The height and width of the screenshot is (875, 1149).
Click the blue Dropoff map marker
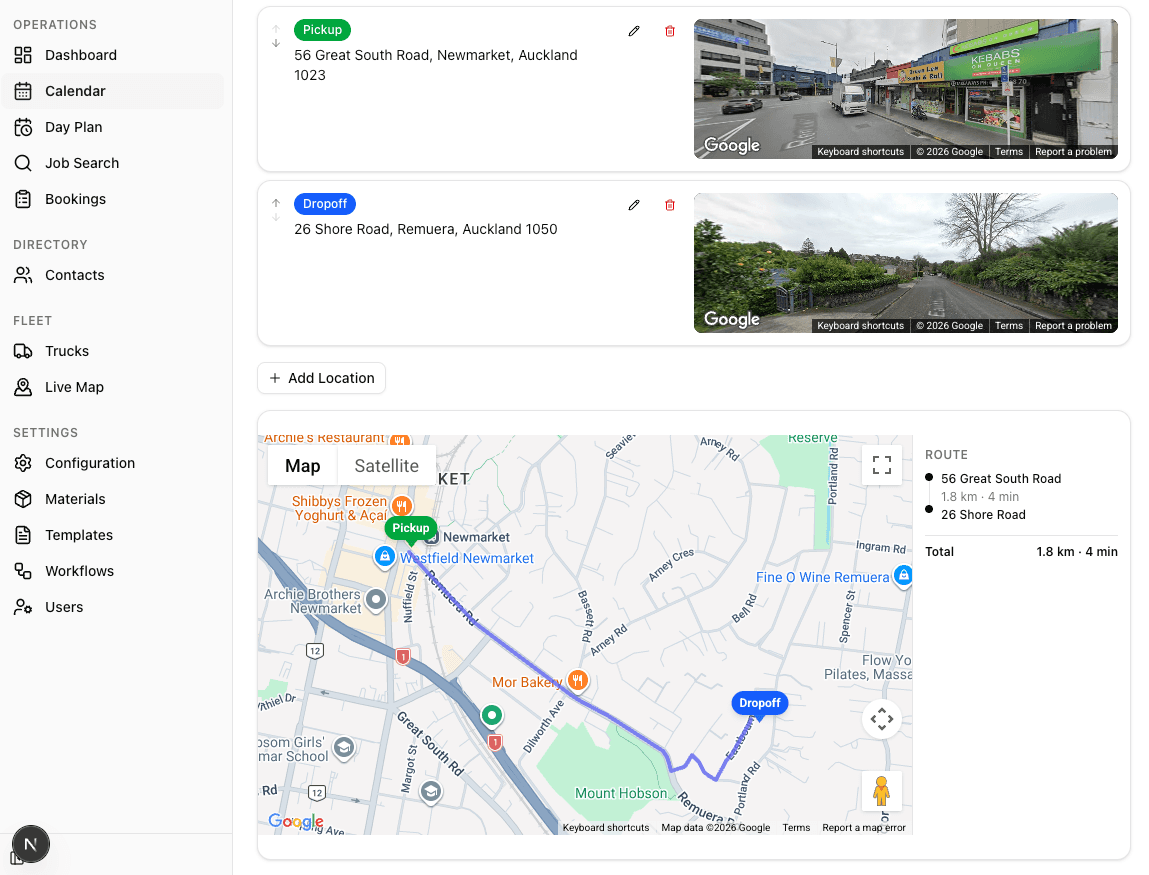[759, 704]
